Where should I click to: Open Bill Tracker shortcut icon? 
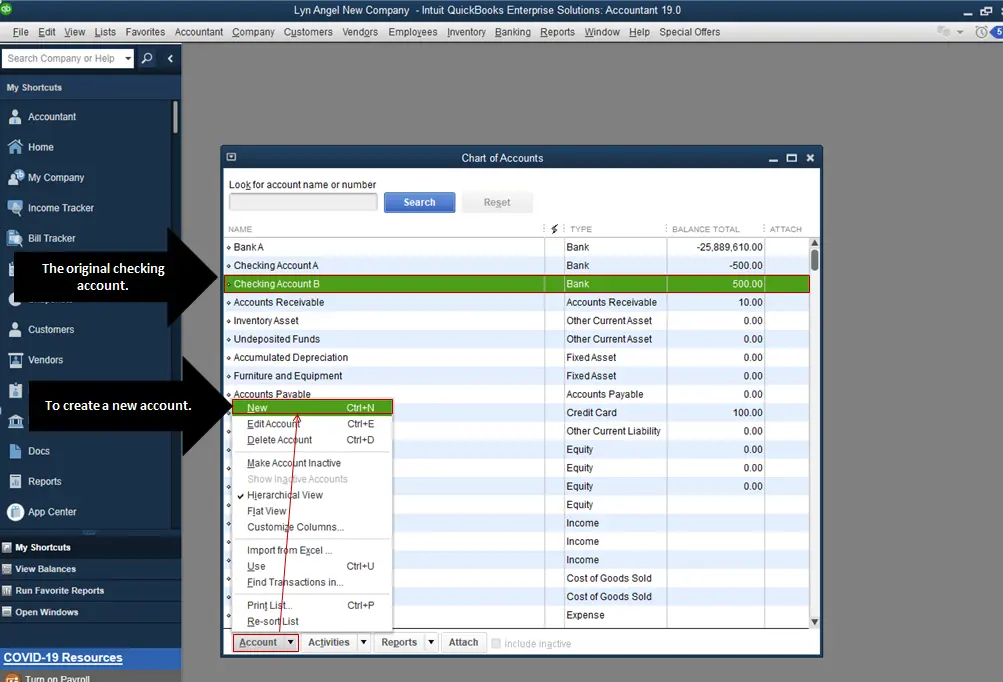pos(15,238)
